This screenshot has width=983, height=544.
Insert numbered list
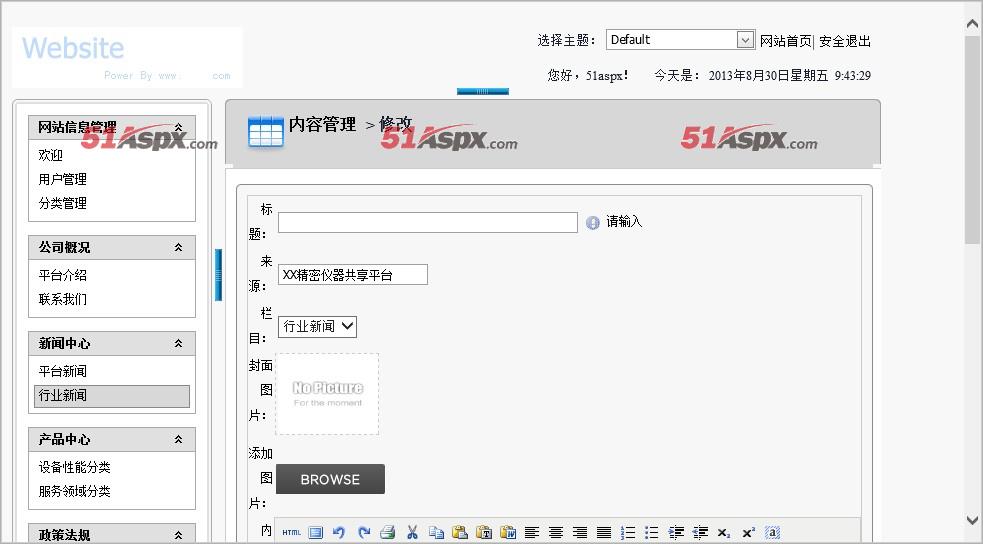coord(628,533)
